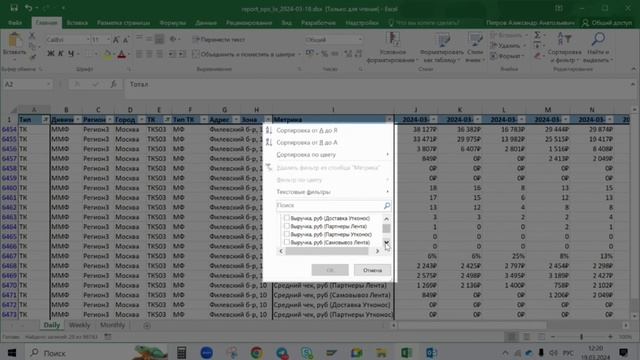This screenshot has height=360, width=640.
Task: Click 'Объединить и поместить в центре' button
Action: (x=244, y=54)
